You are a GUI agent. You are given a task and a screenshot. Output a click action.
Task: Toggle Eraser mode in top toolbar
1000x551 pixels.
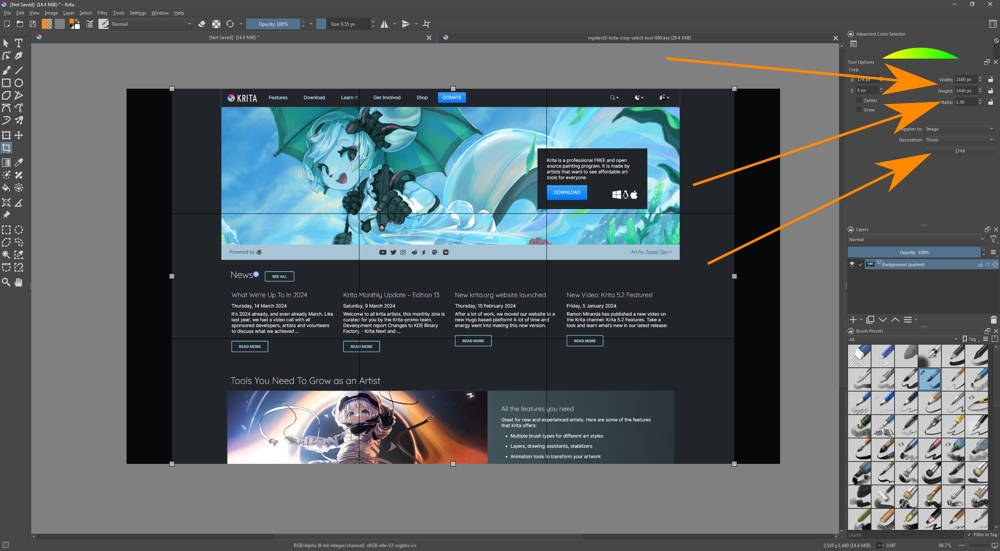point(202,24)
